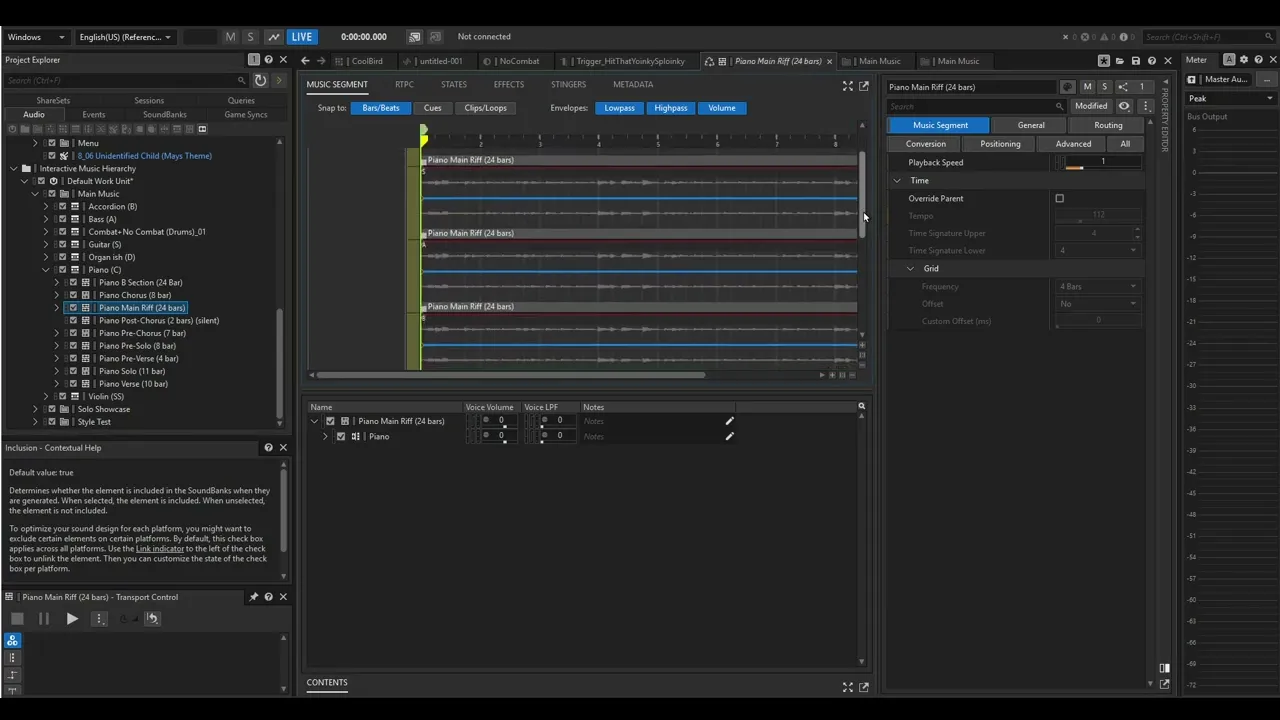Toggle inclusion of Piano Chorus (8 bar)

coord(73,295)
